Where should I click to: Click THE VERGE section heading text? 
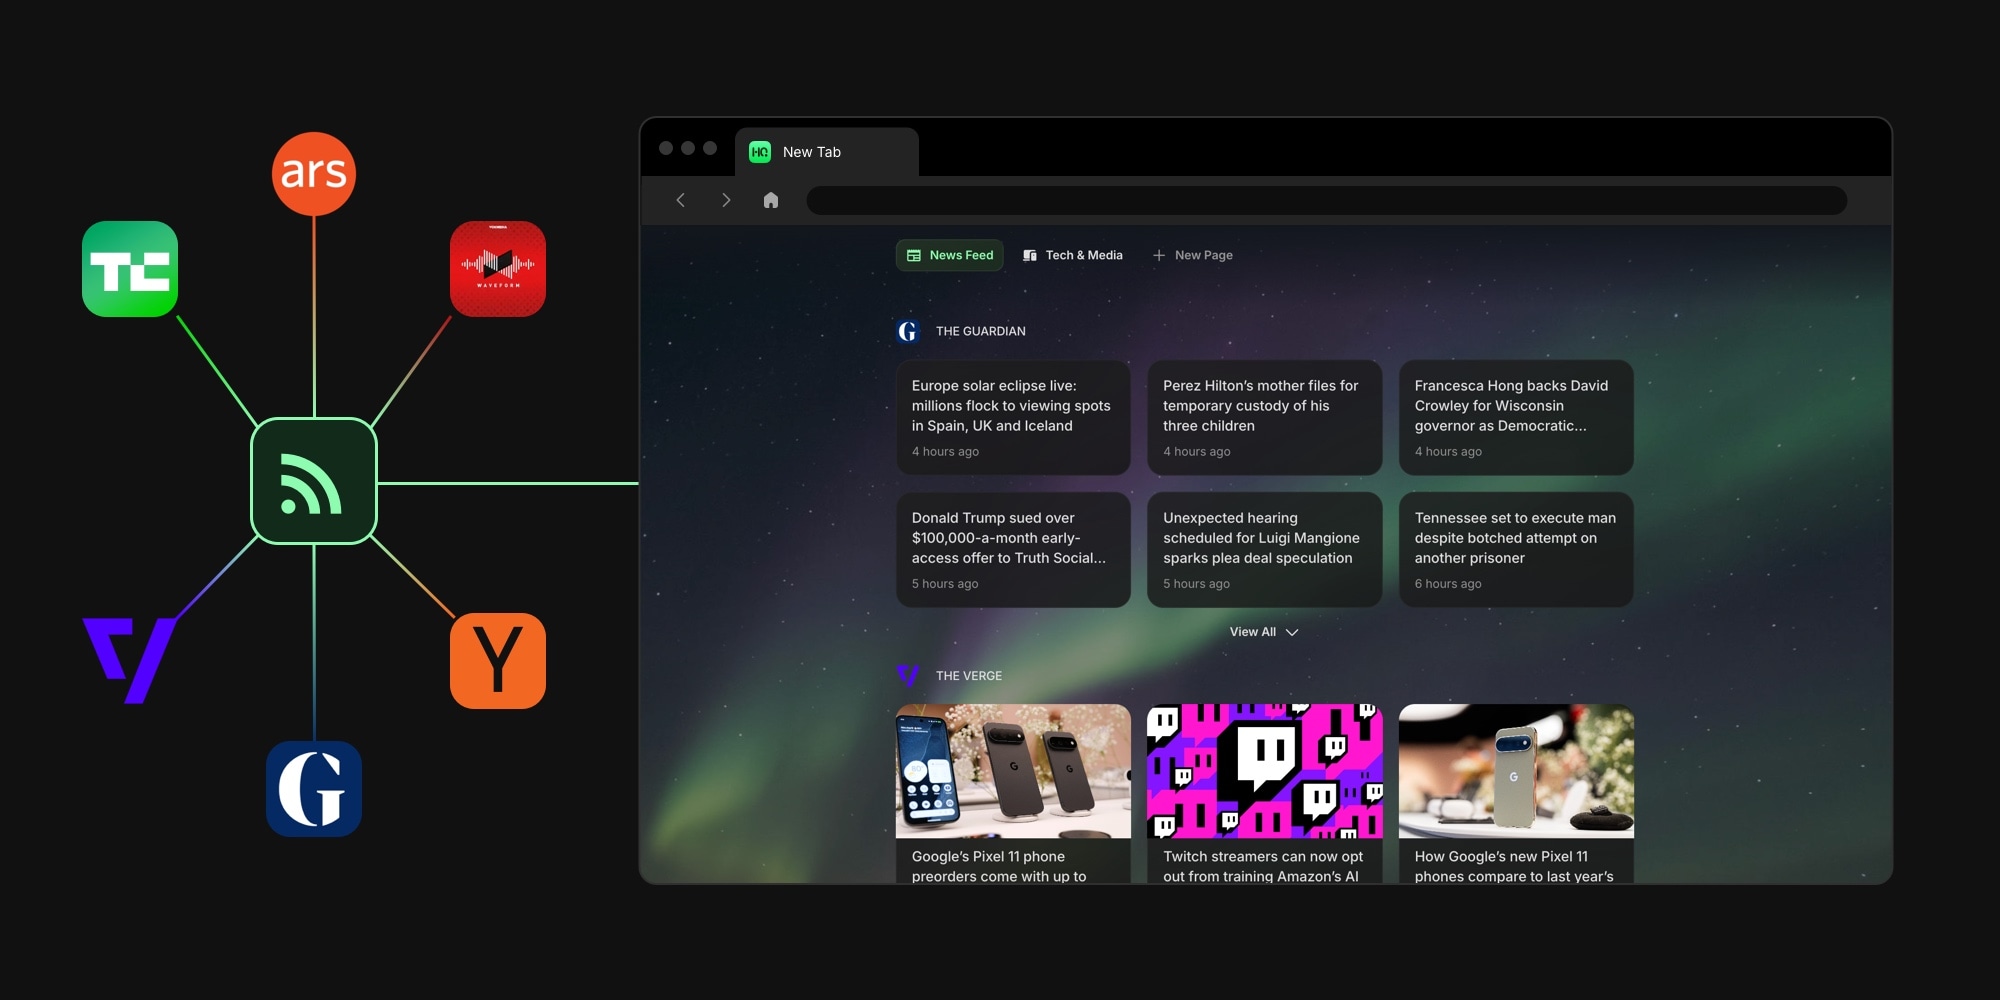968,676
